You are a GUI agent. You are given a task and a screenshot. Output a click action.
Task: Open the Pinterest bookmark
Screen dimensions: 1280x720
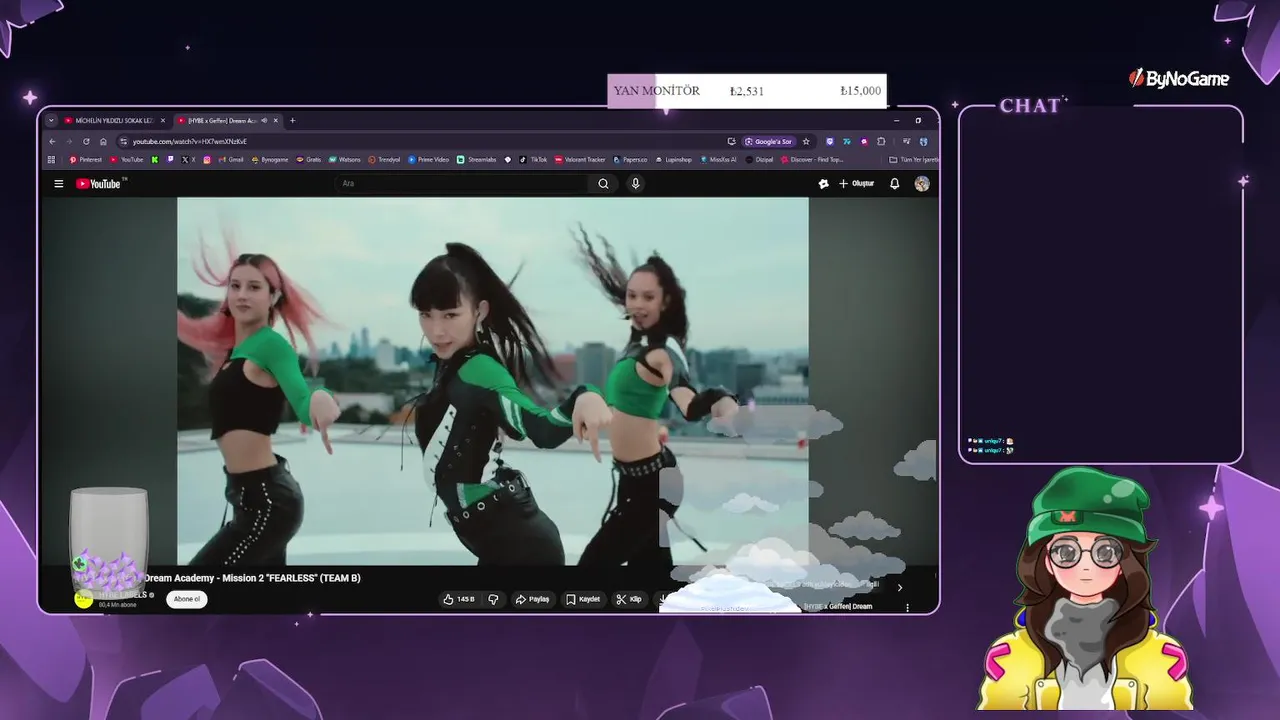click(86, 160)
